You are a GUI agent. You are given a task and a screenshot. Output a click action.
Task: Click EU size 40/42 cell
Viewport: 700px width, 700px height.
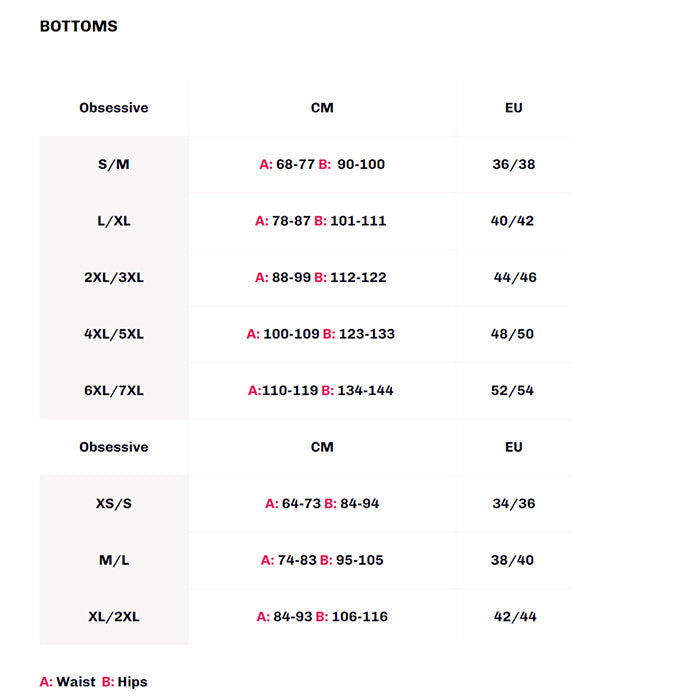point(514,221)
